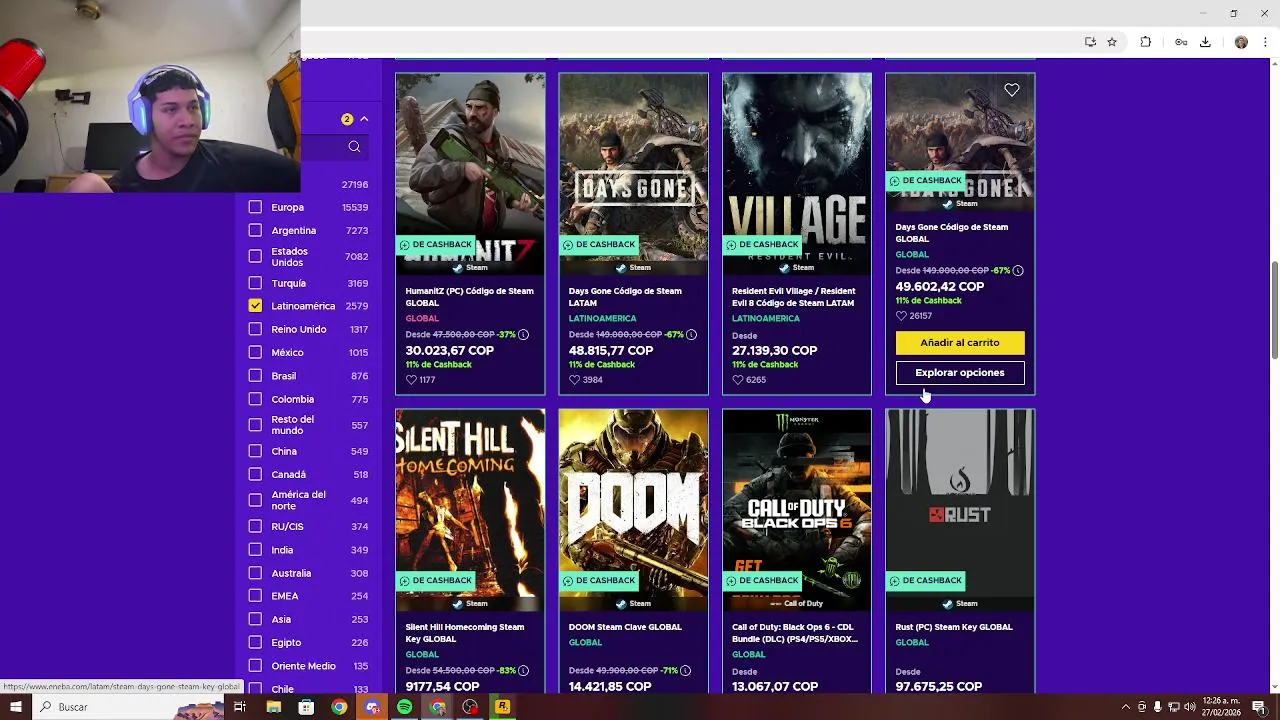
Task: Check the Argentina region filter
Action: point(255,230)
